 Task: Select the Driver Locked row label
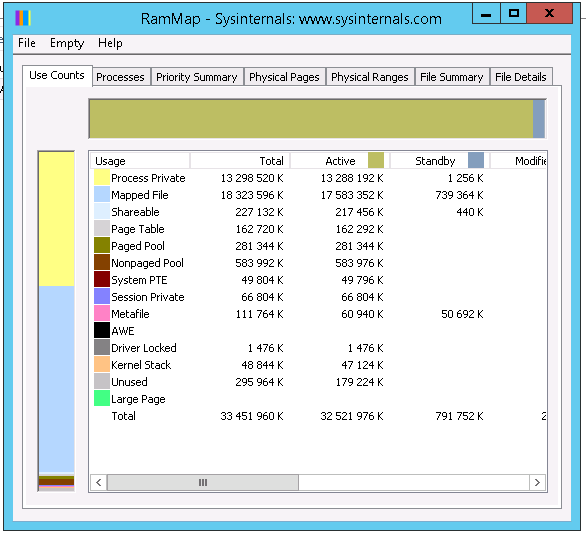click(x=144, y=348)
